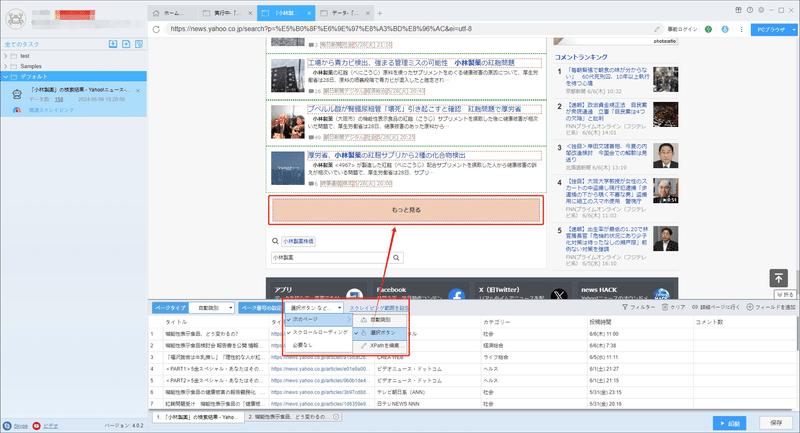This screenshot has height=433, width=800.
Task: Click the ページ番号の設定 button
Action: (261, 308)
